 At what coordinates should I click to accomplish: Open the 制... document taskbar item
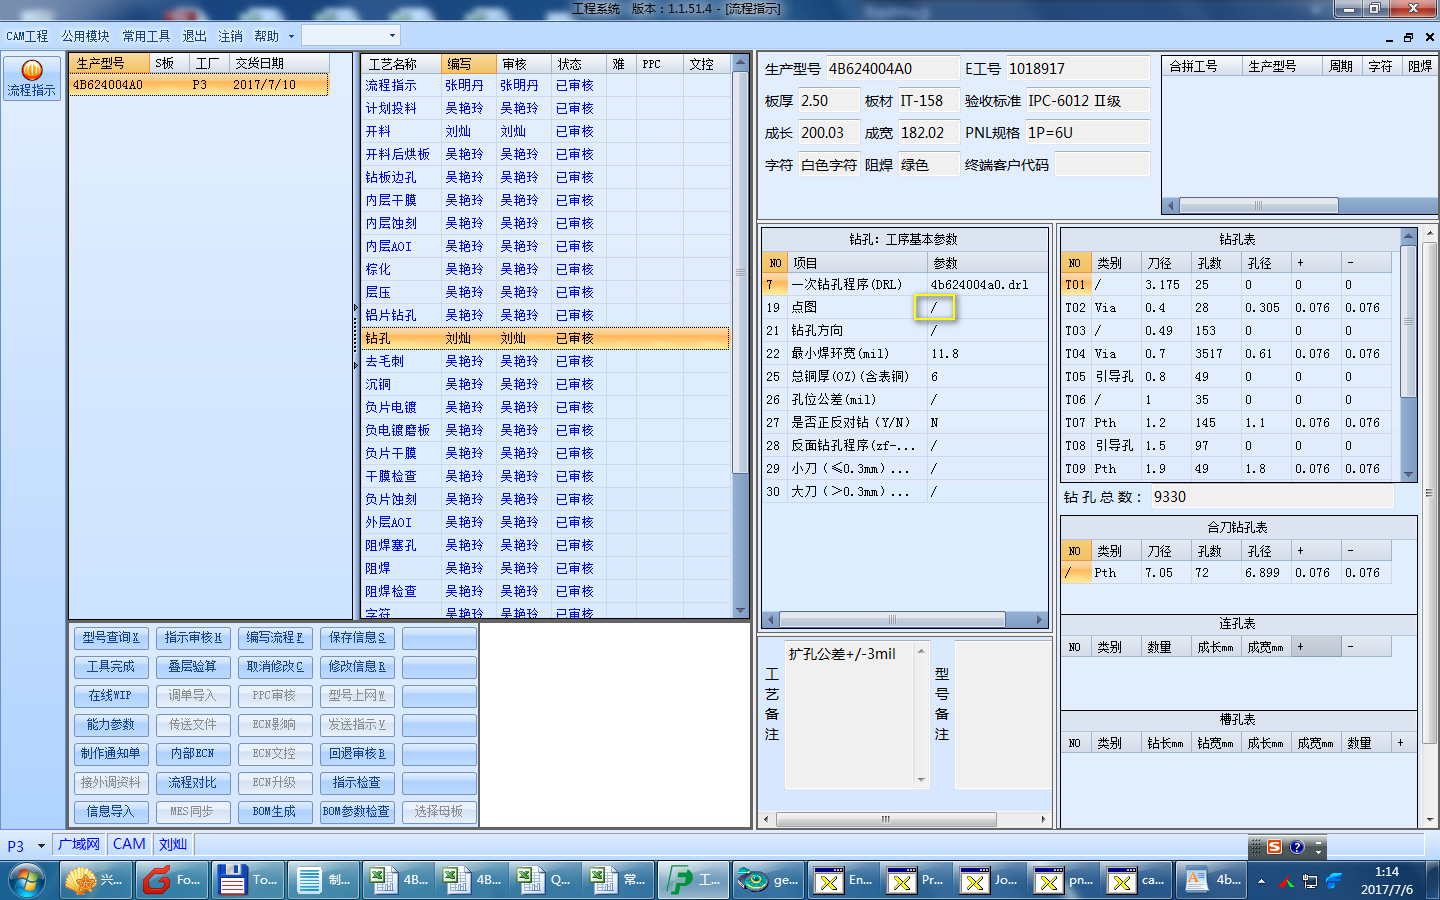(323, 880)
